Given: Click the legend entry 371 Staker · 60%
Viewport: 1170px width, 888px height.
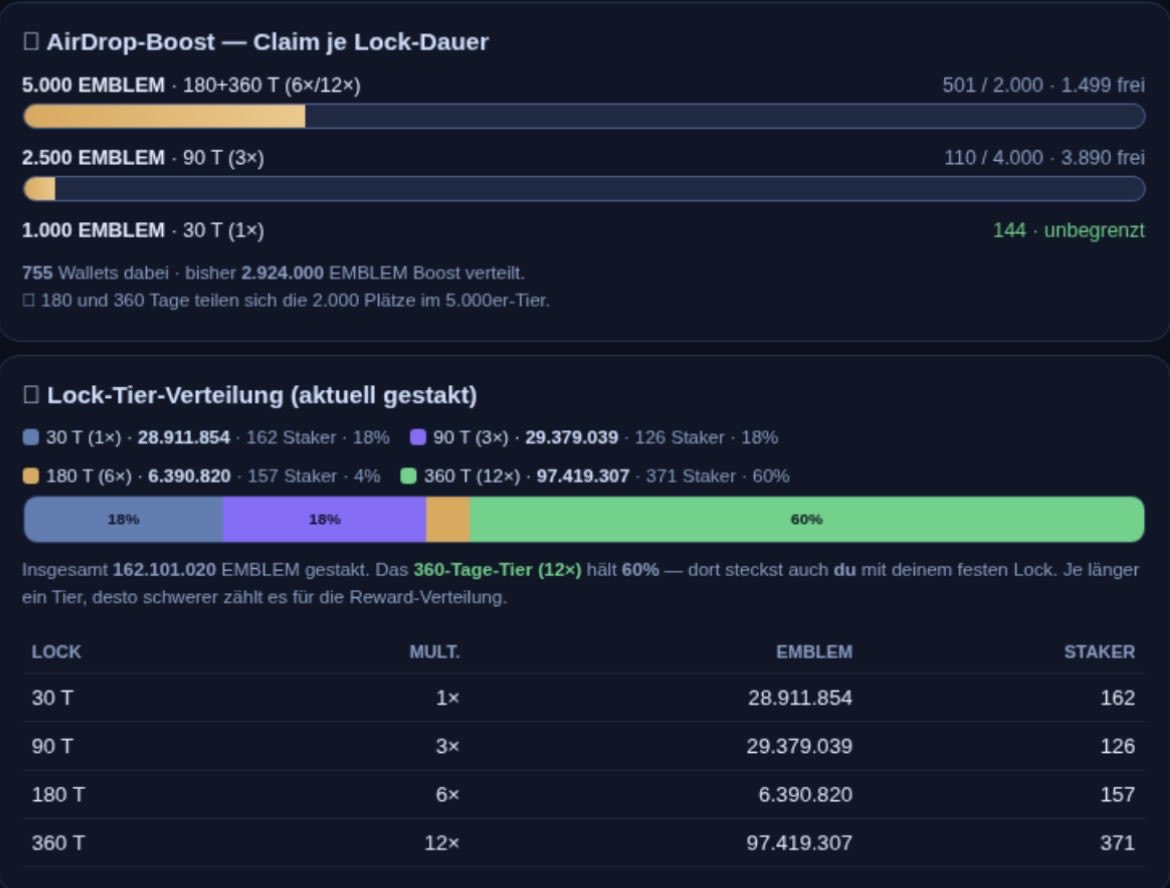Looking at the screenshot, I should [717, 476].
